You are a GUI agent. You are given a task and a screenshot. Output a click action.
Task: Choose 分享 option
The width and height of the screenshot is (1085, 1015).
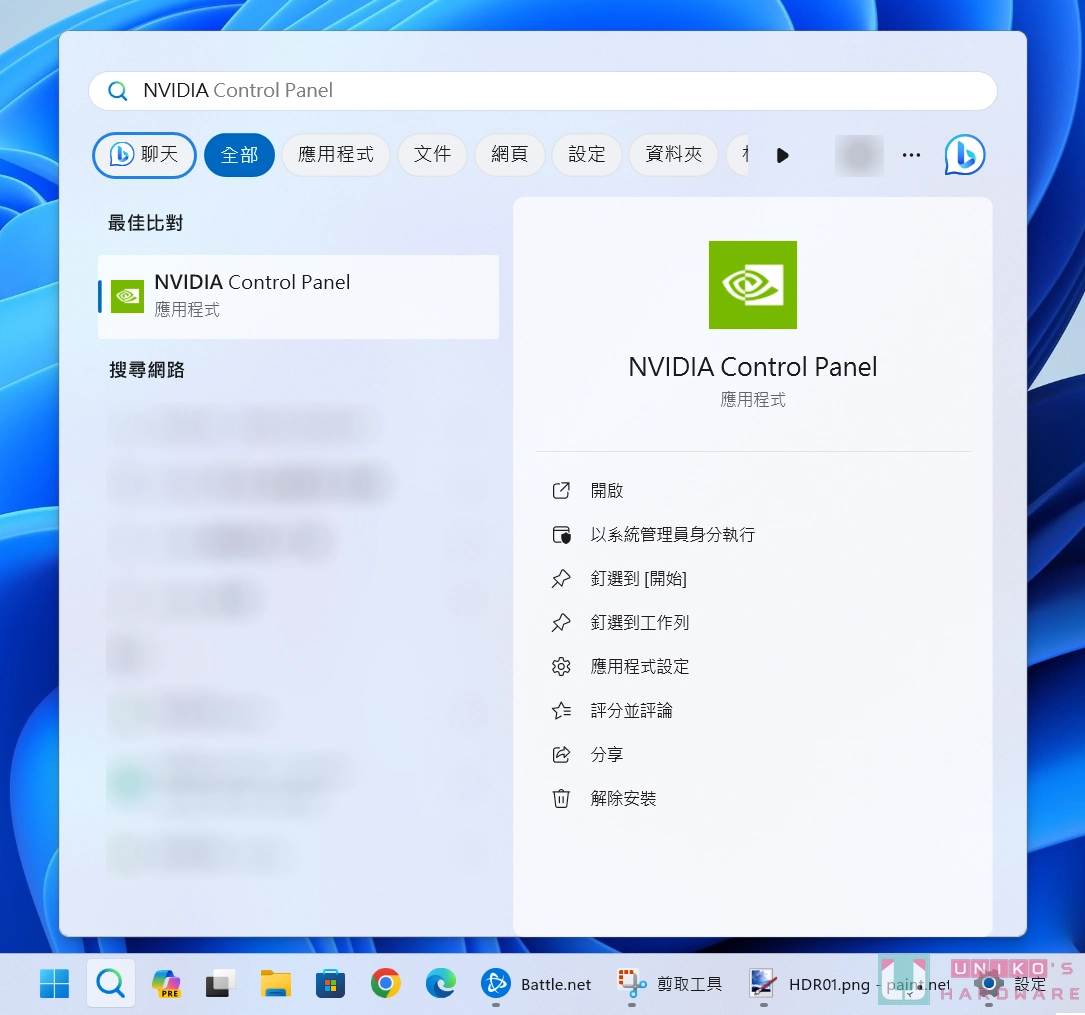(x=607, y=754)
